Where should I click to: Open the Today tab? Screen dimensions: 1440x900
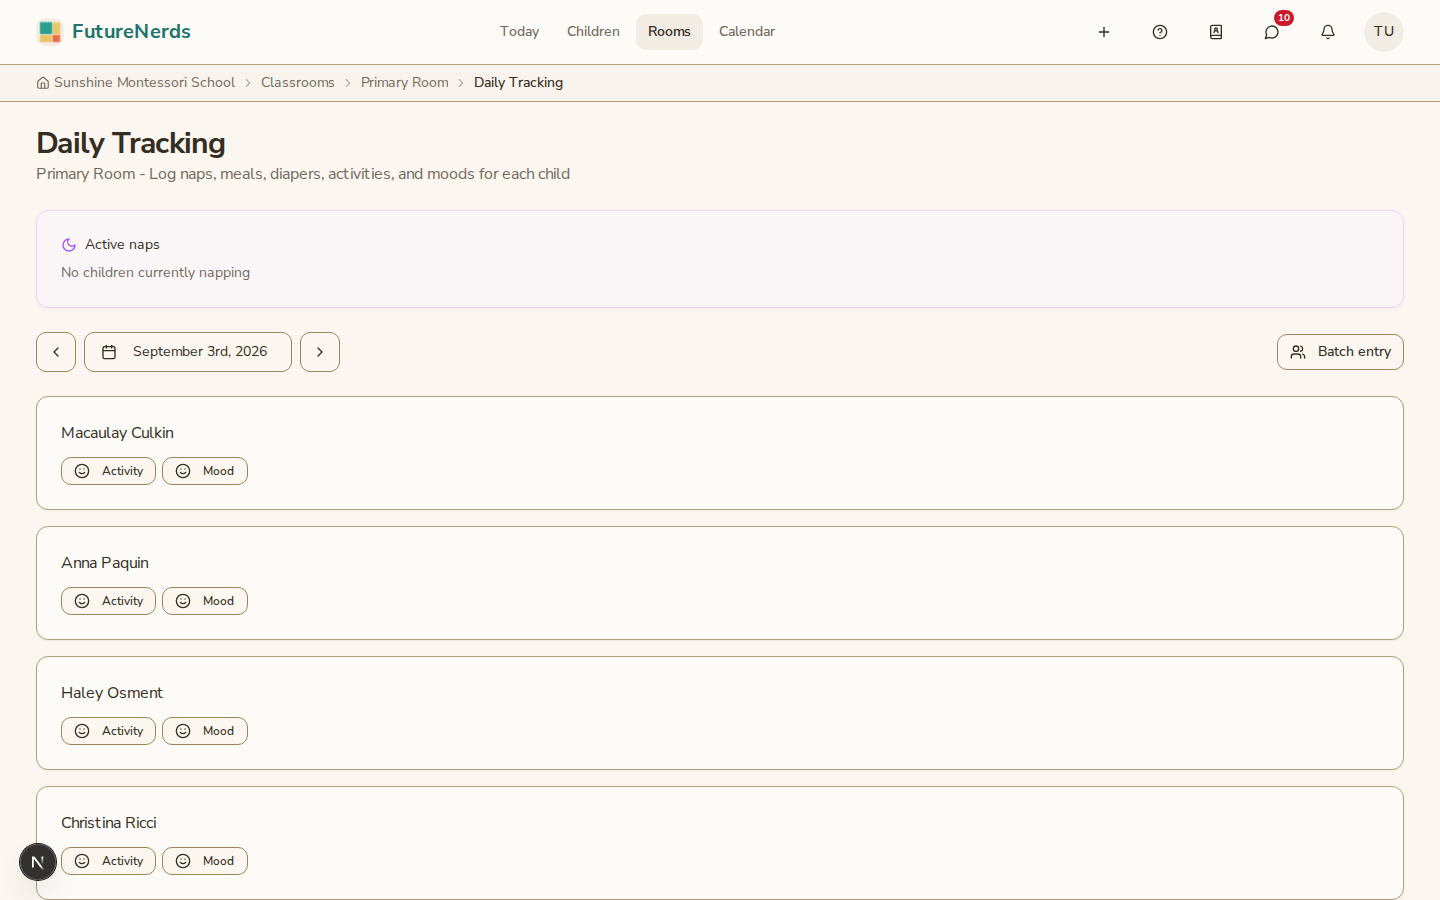pos(520,32)
